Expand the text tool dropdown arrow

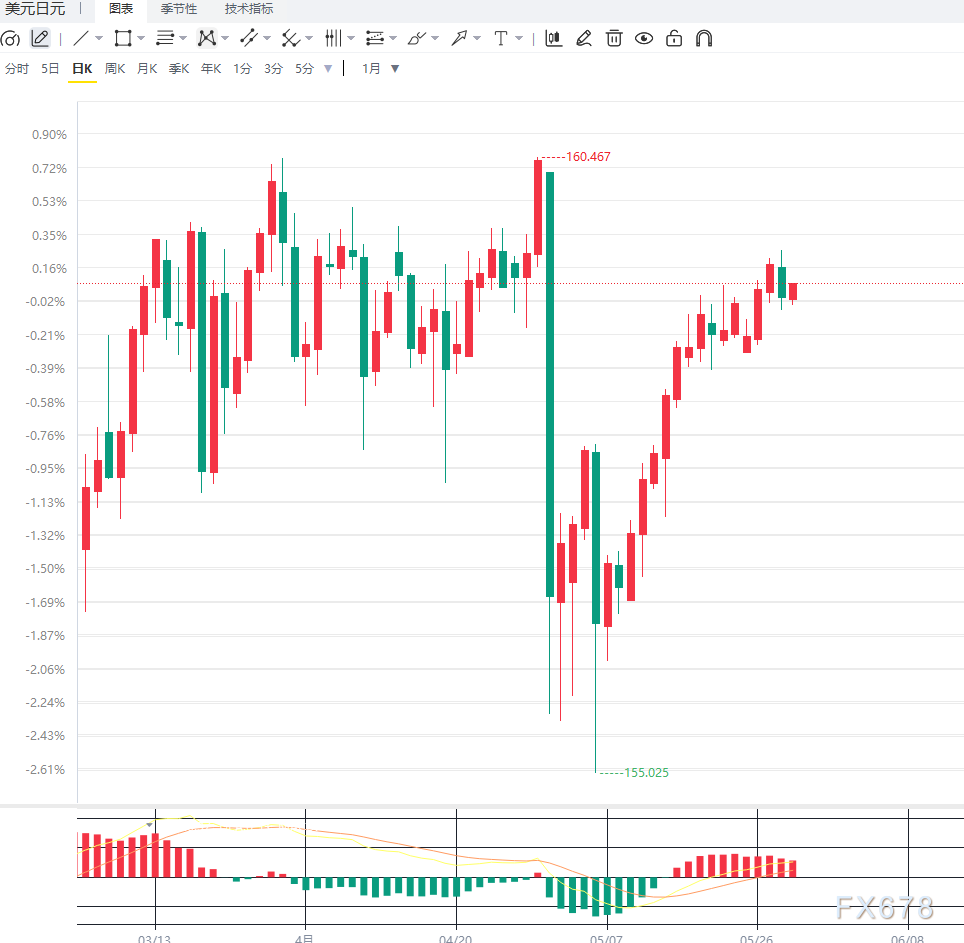tap(519, 39)
